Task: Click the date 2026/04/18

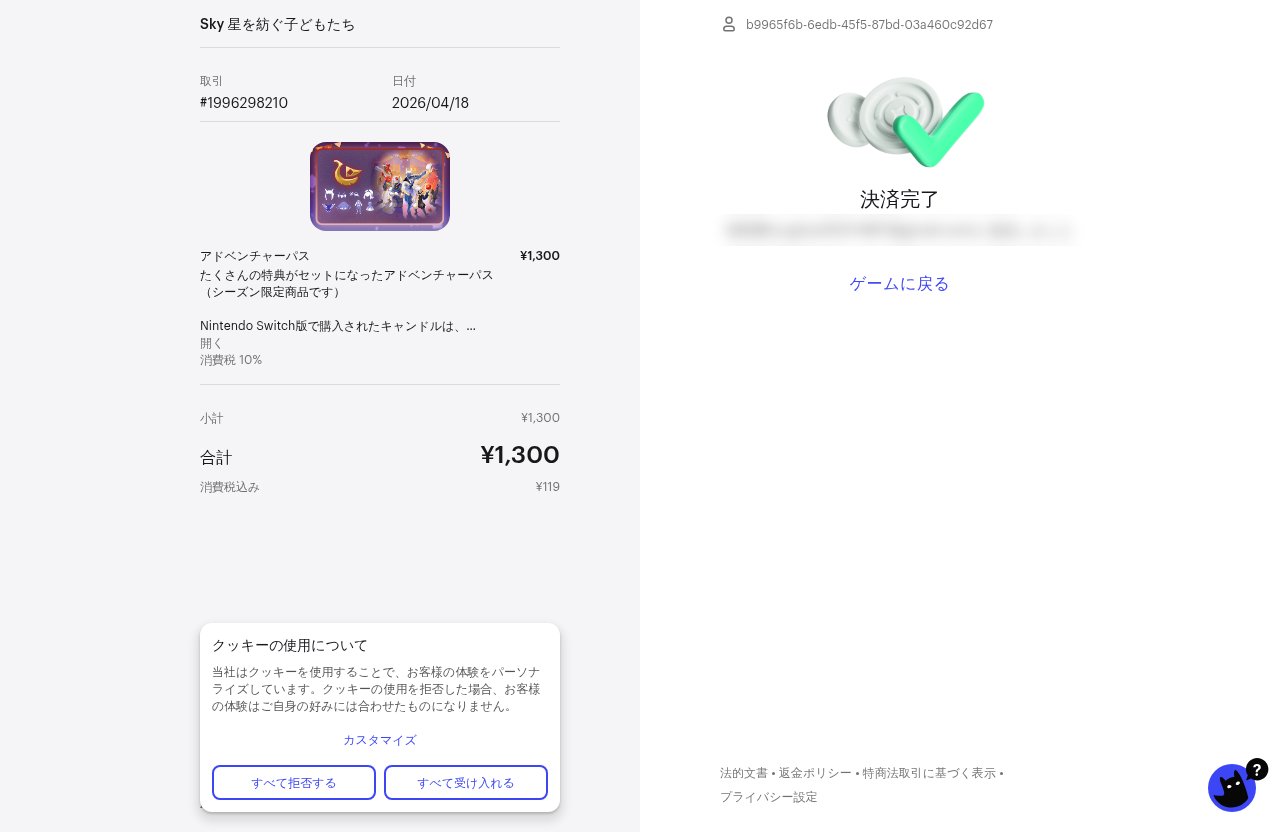Action: (x=430, y=103)
